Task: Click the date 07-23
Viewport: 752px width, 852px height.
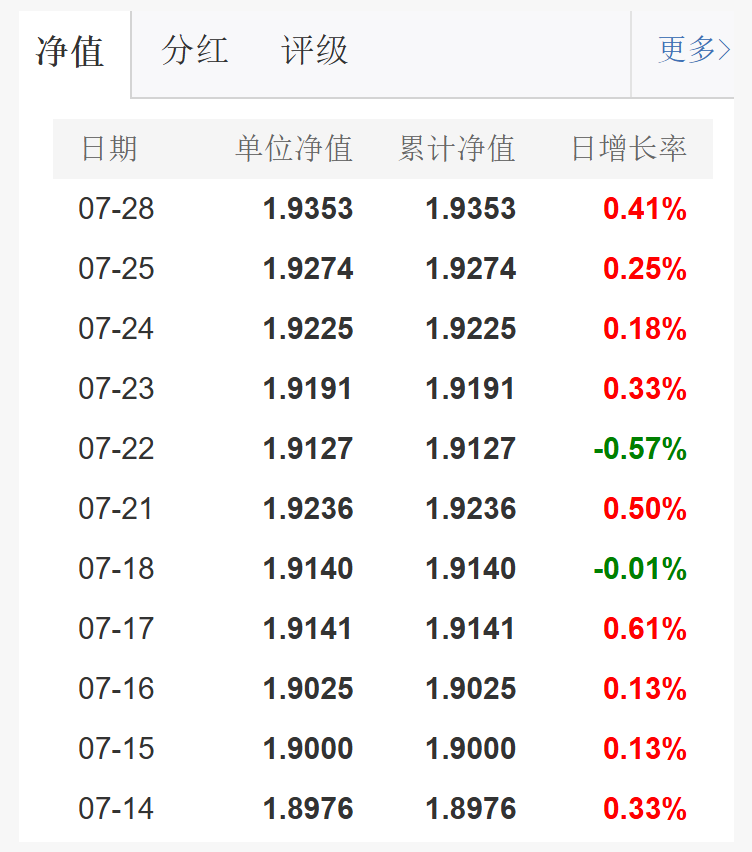Action: pyautogui.click(x=116, y=389)
